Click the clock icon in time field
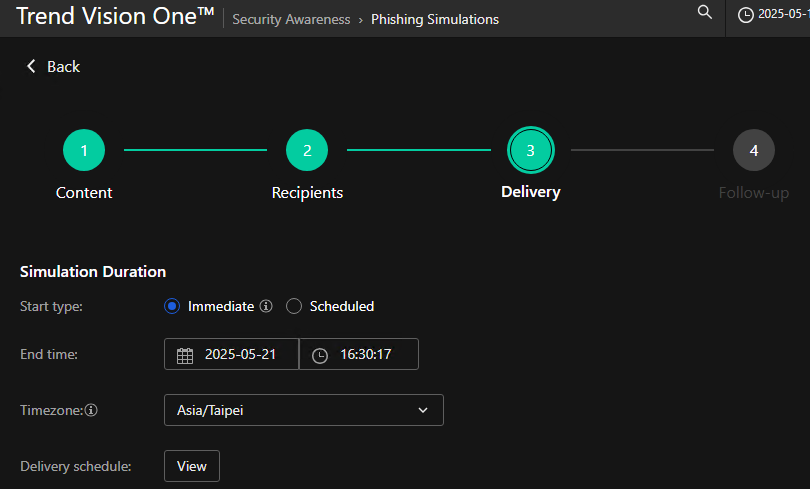 [320, 355]
